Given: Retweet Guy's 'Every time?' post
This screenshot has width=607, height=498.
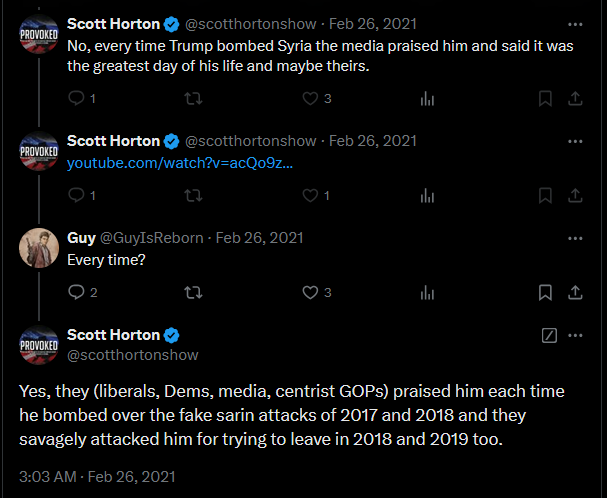Looking at the screenshot, I should click(x=193, y=292).
